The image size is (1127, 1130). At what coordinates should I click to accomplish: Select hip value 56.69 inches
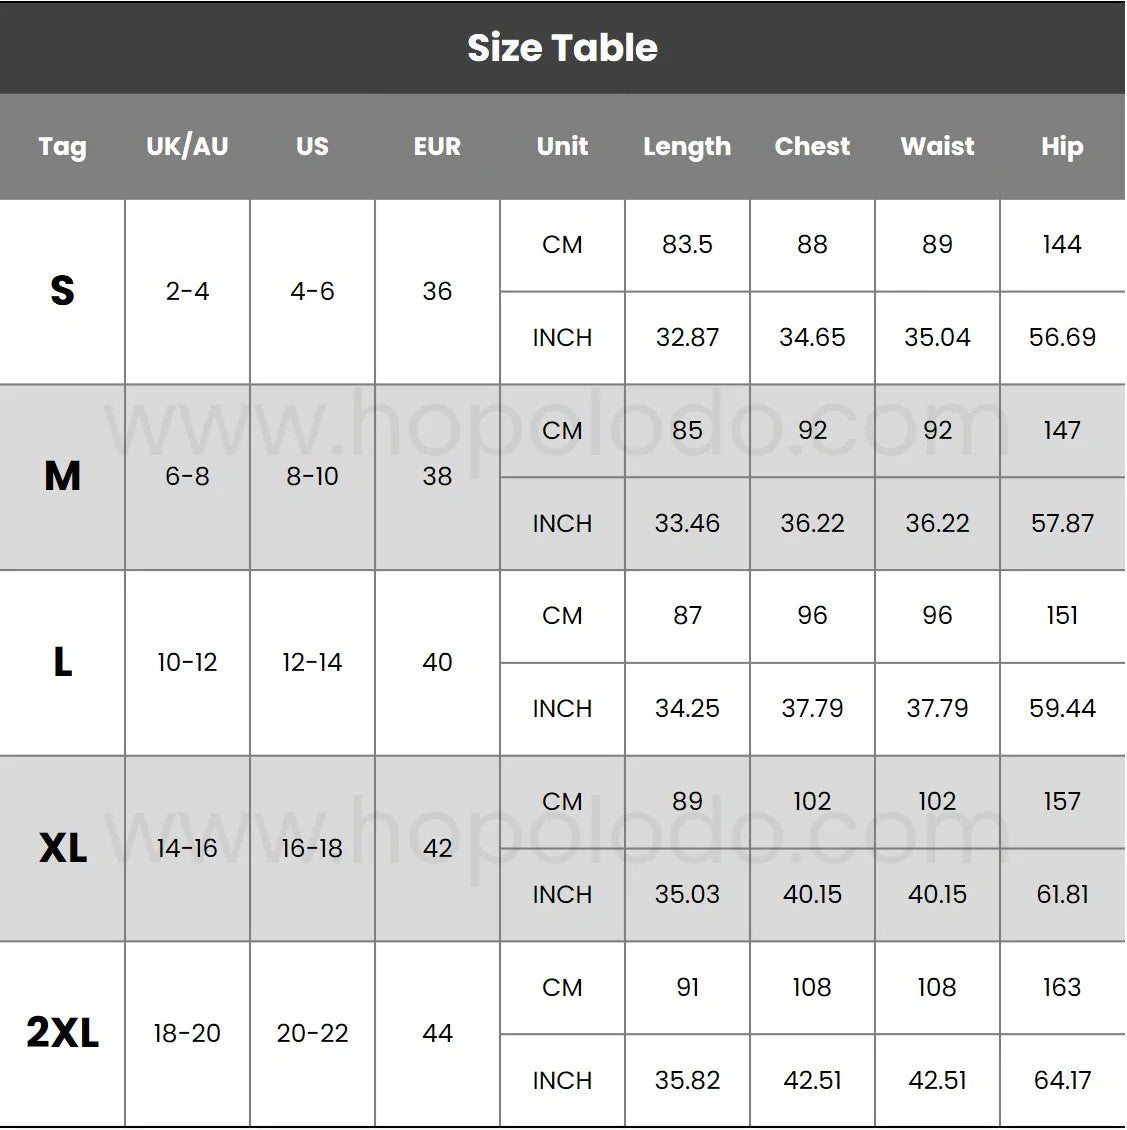[x=1062, y=337]
